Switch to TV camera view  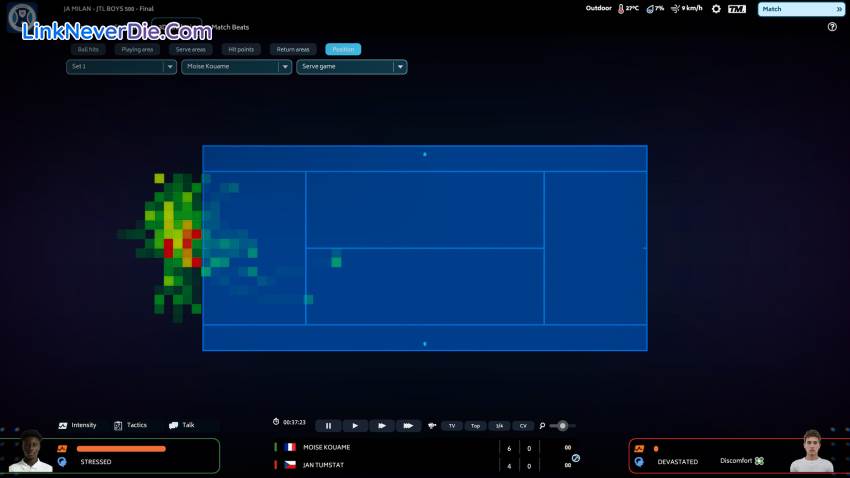pos(451,426)
